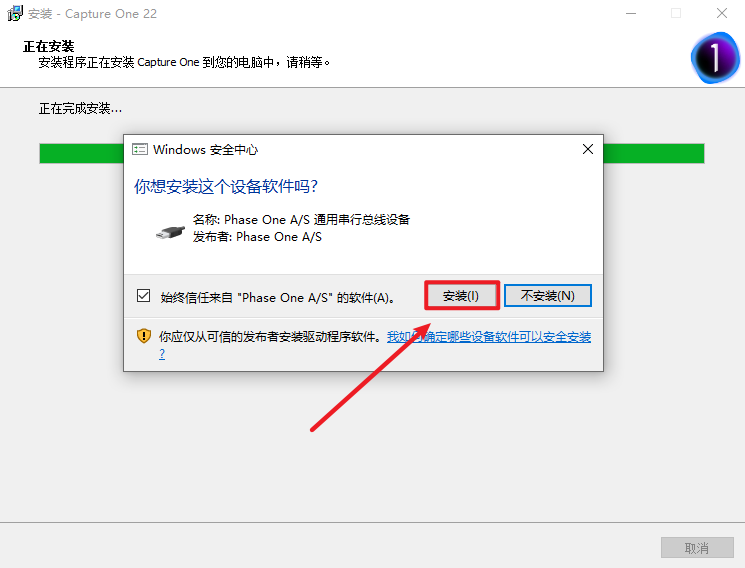The width and height of the screenshot is (745, 568).
Task: Click the yellow warning shield icon
Action: (x=144, y=337)
